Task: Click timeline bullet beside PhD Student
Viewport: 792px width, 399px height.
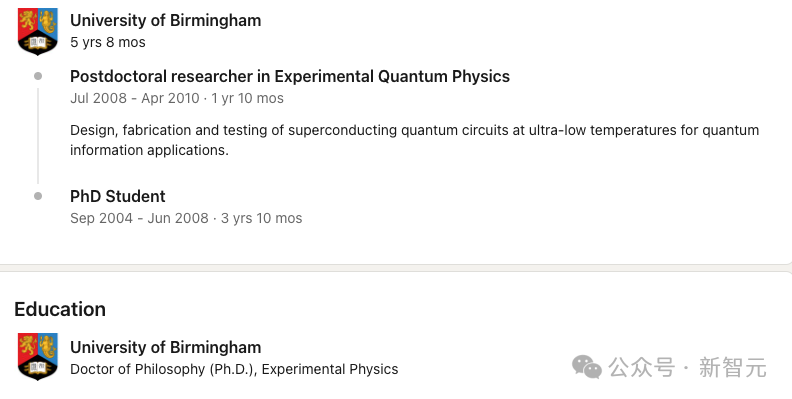Action: point(38,196)
